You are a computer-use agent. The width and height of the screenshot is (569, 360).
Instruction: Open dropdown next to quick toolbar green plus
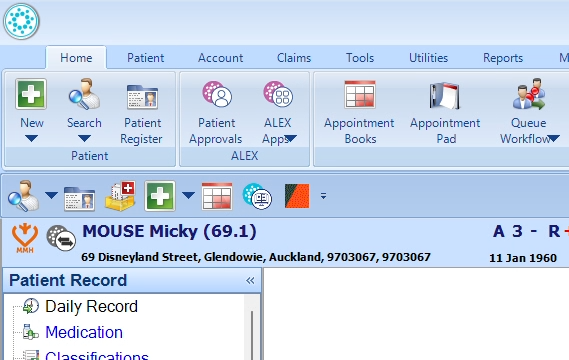188,196
